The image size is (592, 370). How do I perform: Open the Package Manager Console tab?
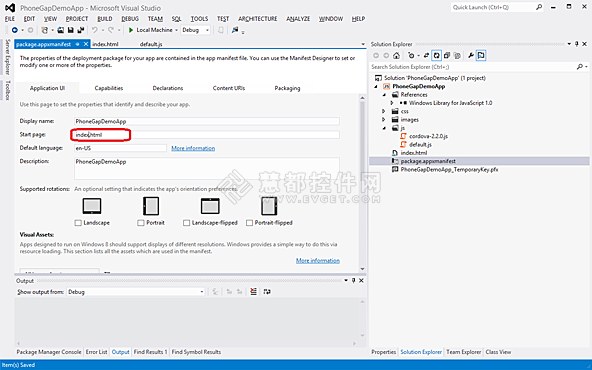click(x=49, y=352)
